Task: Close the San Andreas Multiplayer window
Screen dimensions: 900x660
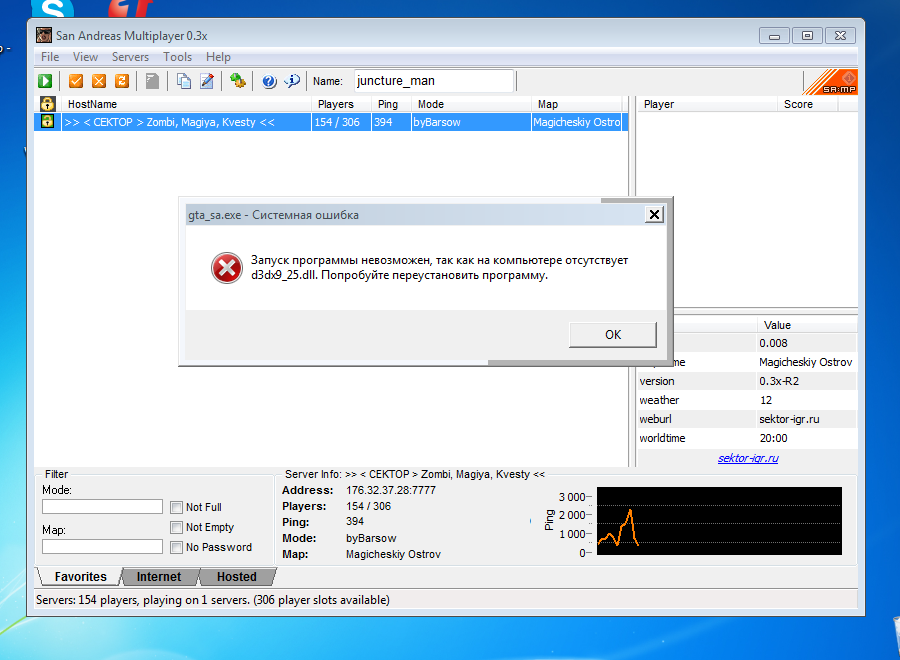Action: tap(840, 36)
